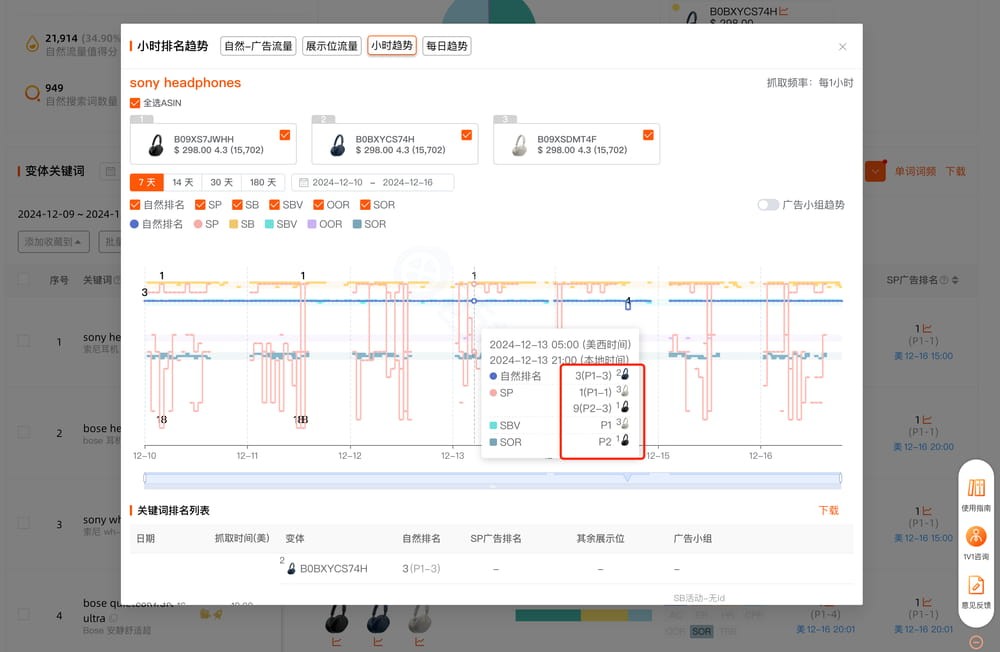Toggle the 全选ASIN checkbox
The height and width of the screenshot is (652, 1000).
(x=135, y=103)
